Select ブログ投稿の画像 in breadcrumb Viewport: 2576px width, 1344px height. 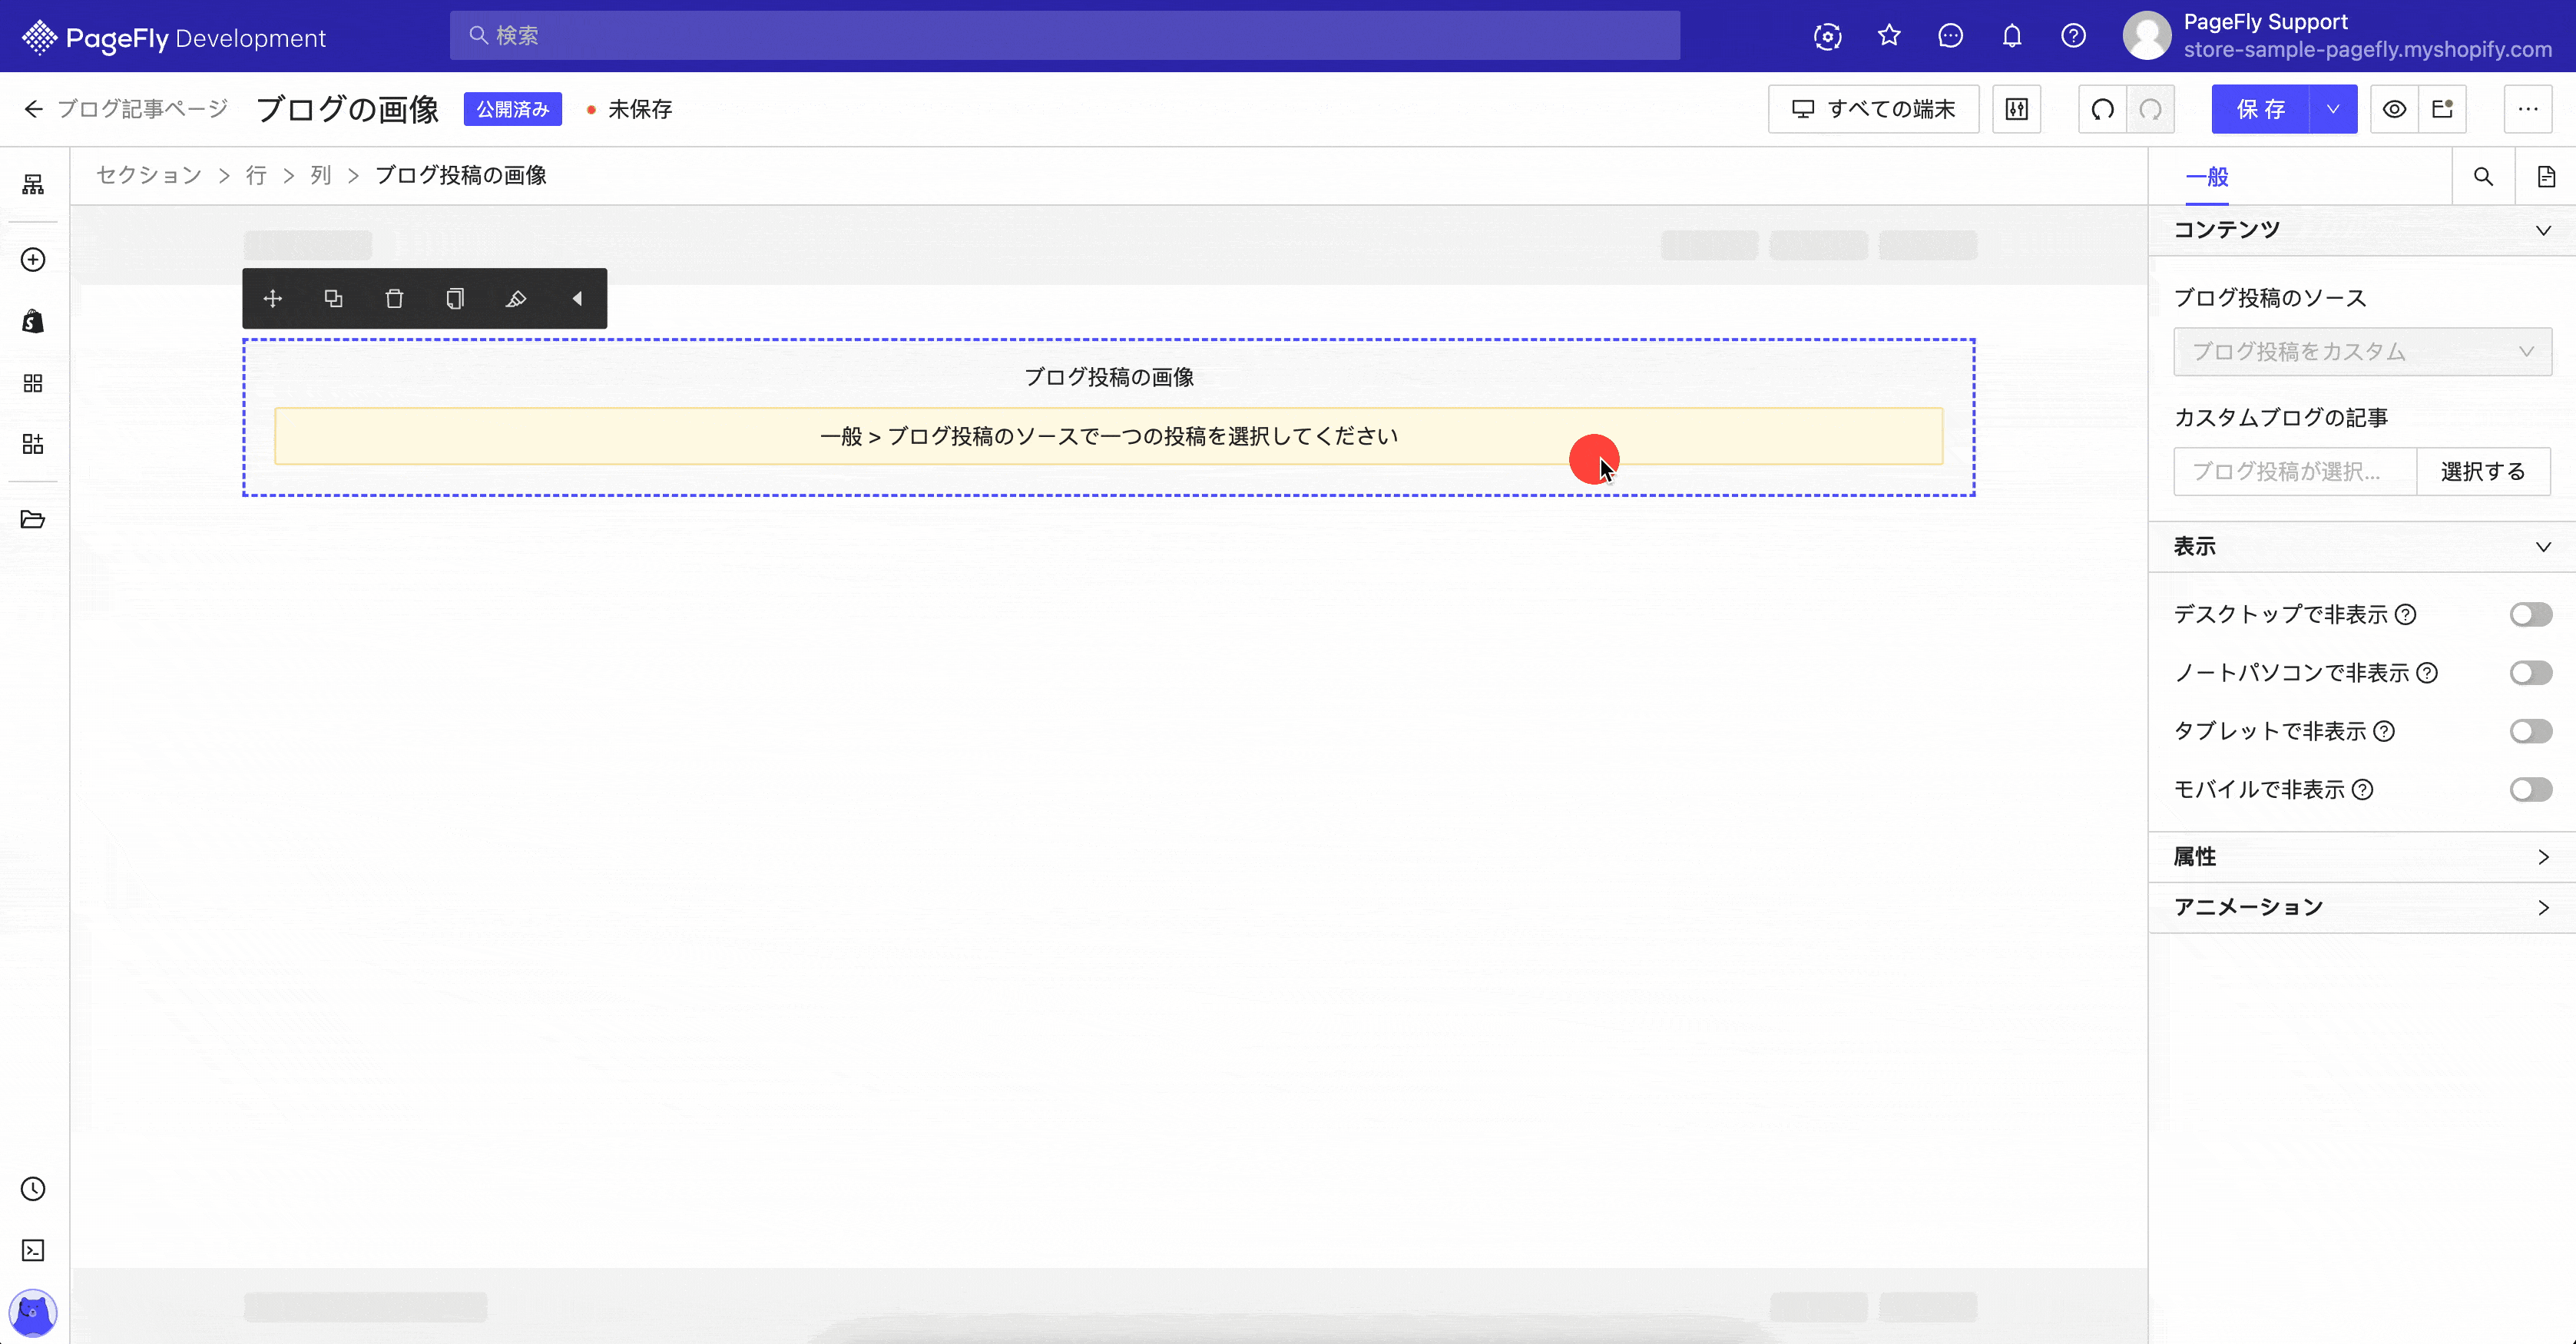coord(461,175)
